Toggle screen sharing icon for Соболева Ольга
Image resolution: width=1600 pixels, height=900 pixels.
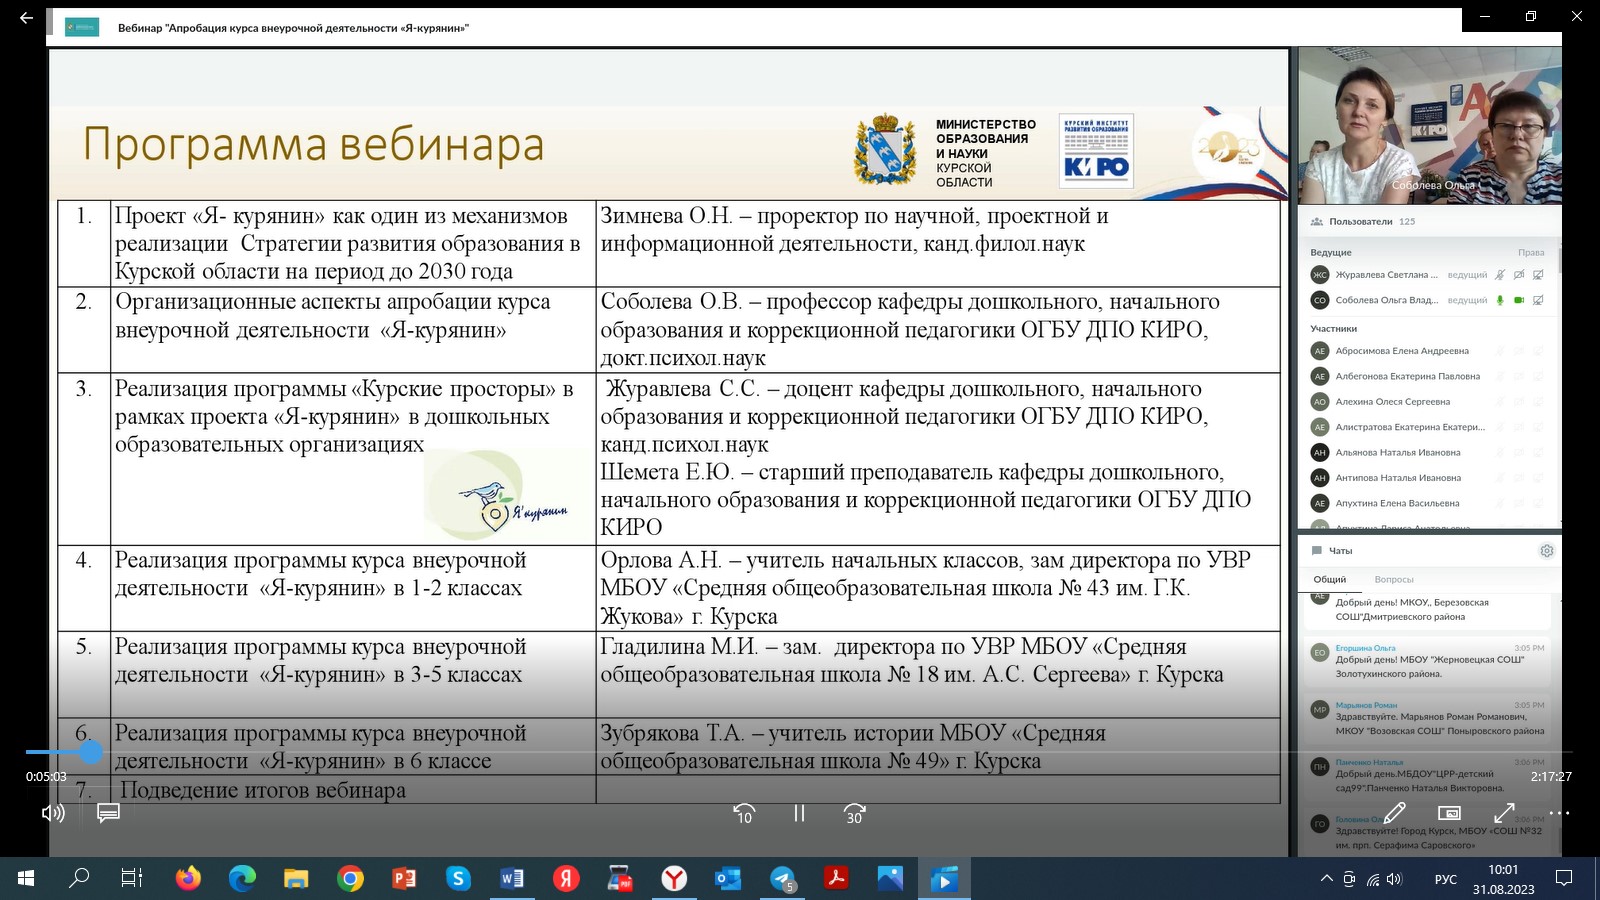click(1538, 300)
